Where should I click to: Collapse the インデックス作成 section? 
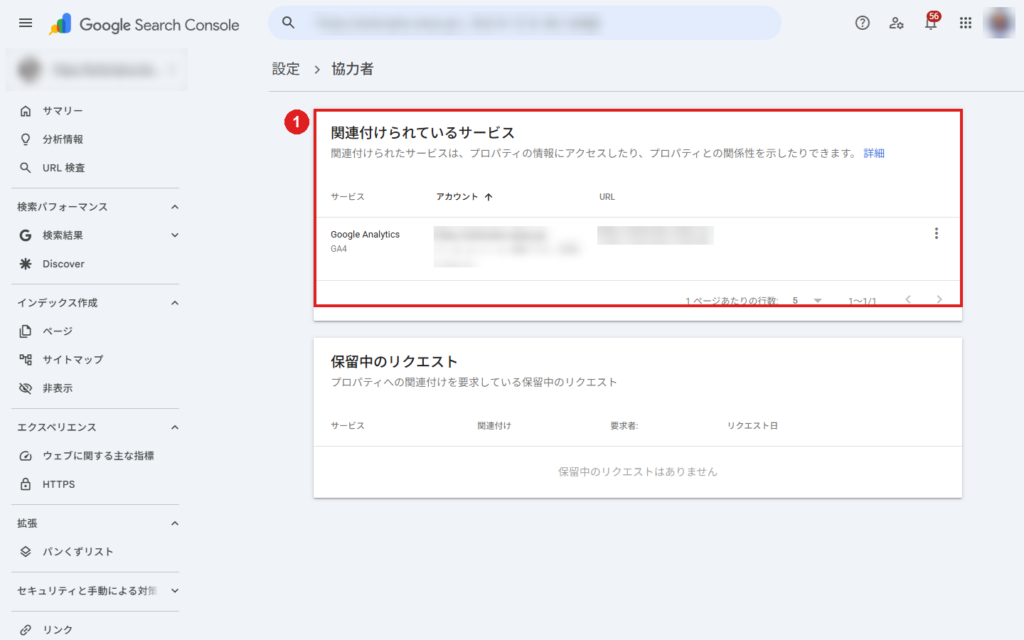174,303
